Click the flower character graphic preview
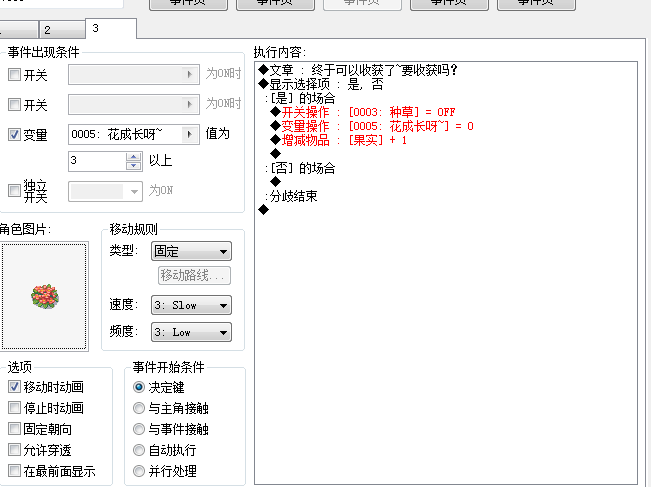The width and height of the screenshot is (651, 487). (44, 296)
